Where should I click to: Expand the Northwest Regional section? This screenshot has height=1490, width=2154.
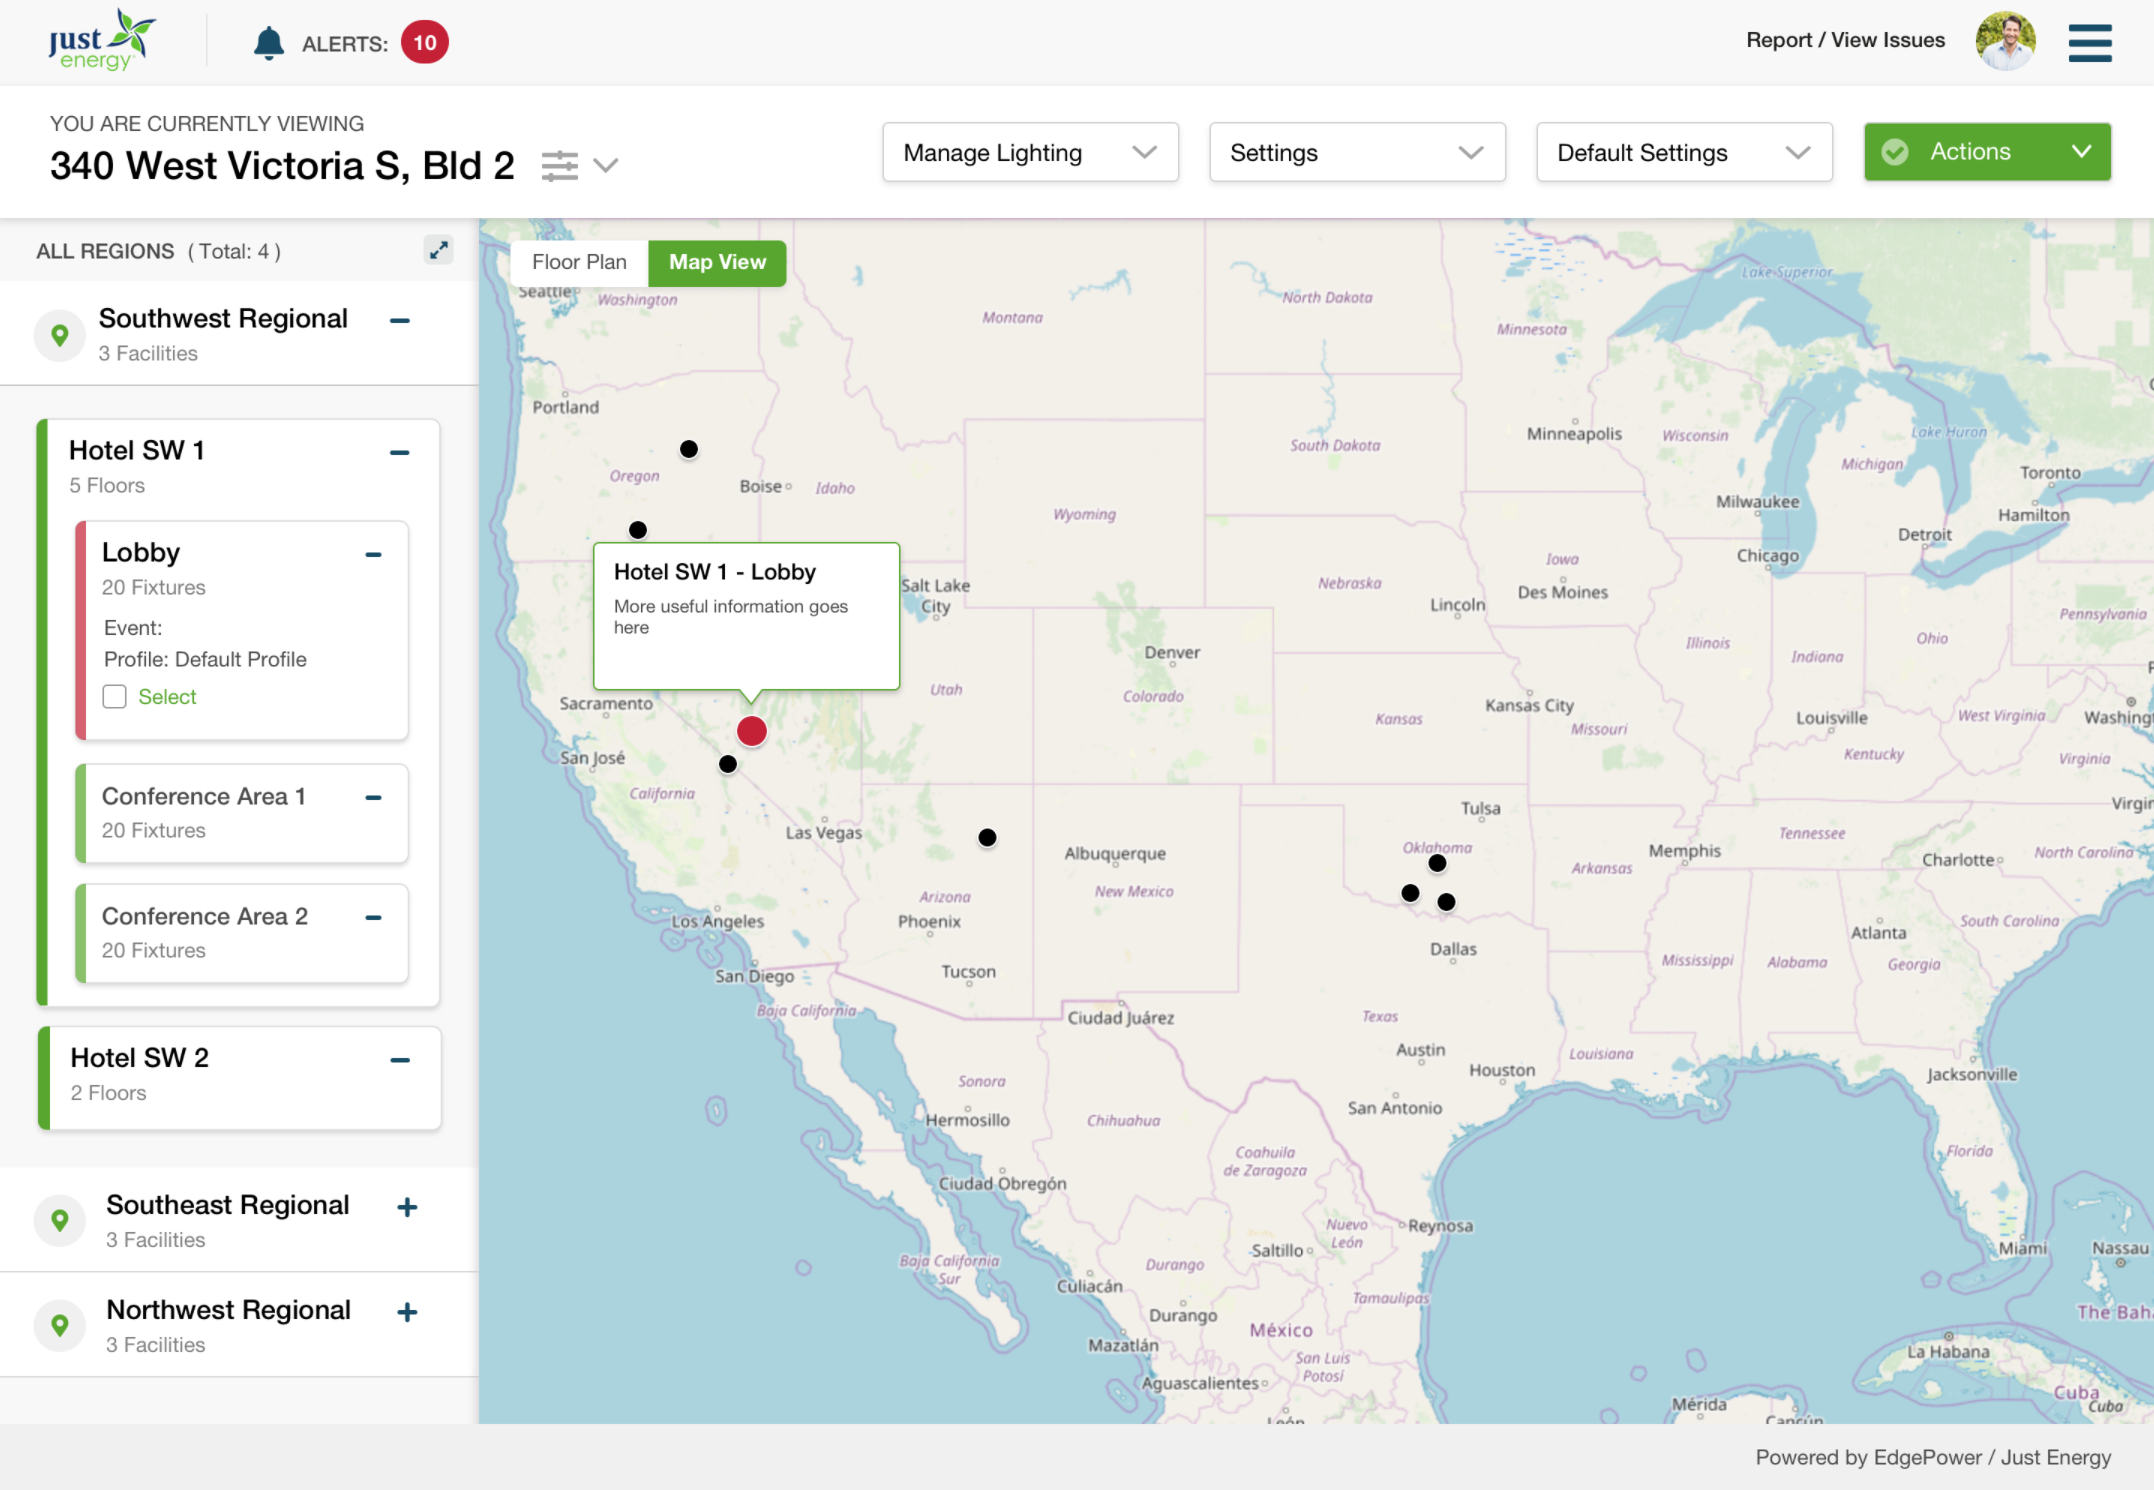[407, 1312]
